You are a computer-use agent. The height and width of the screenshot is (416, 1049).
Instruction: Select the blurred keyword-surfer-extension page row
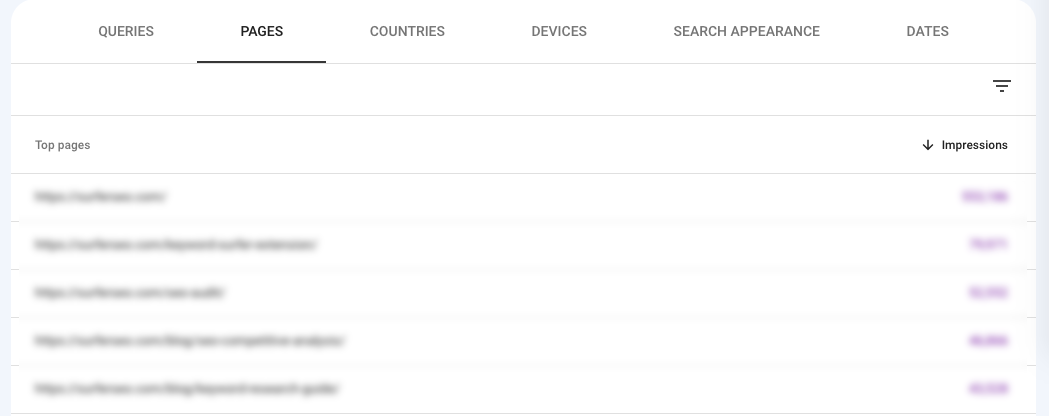click(518, 245)
